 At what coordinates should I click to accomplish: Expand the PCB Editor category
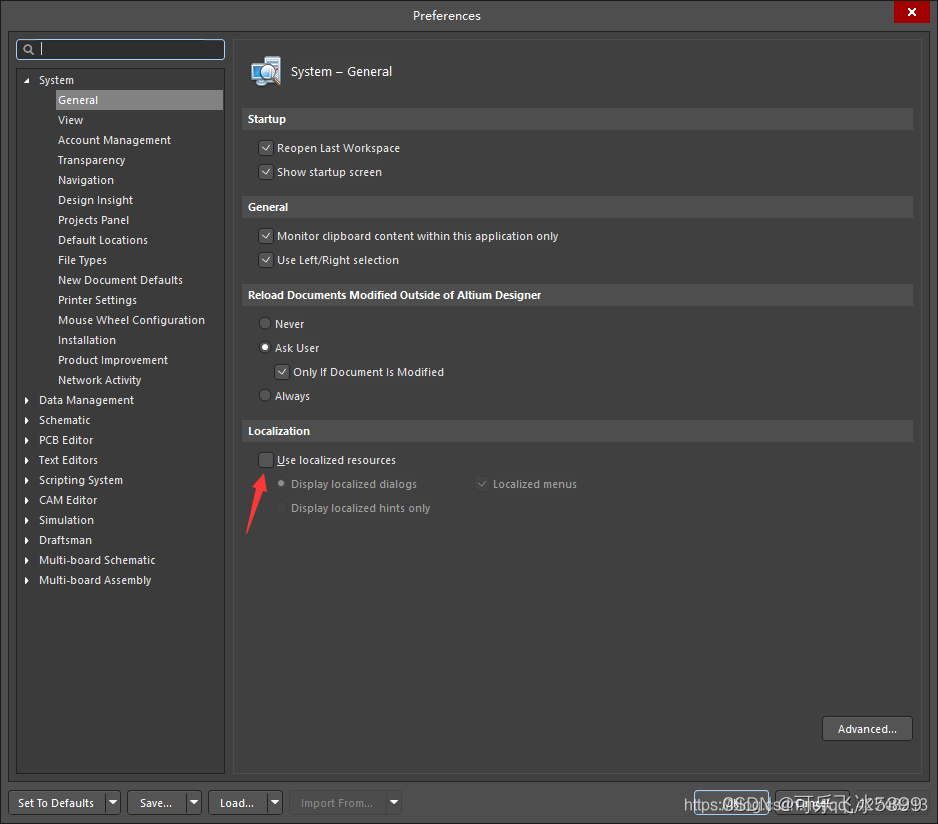28,440
